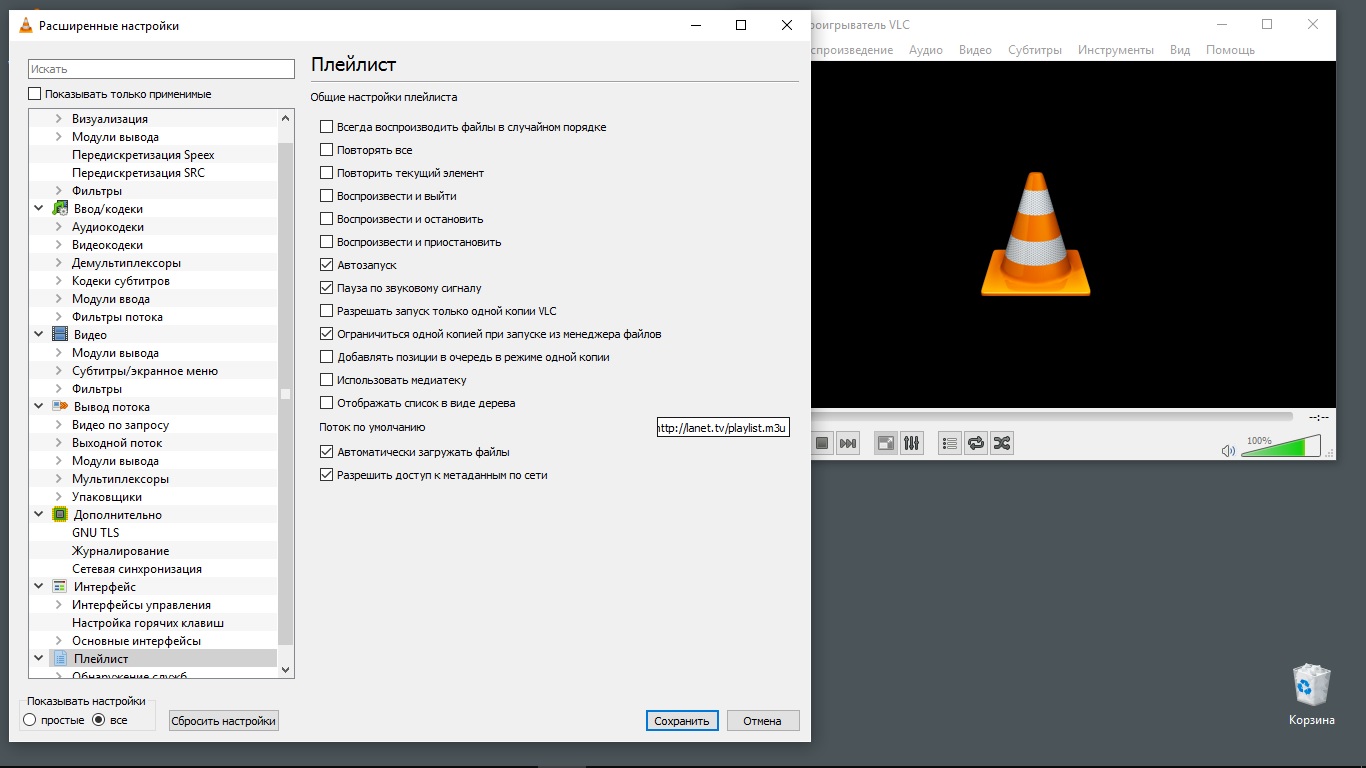Toggle loop repeat icon
Image resolution: width=1366 pixels, height=768 pixels.
click(x=975, y=443)
